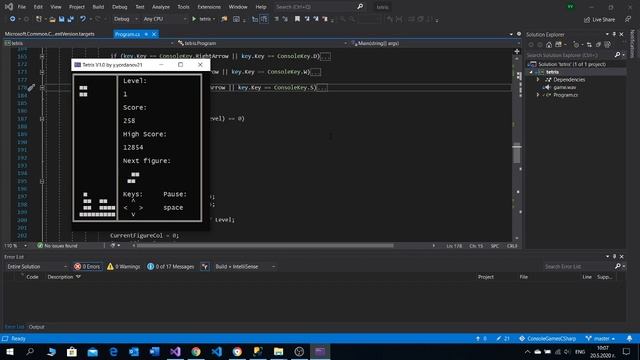This screenshot has width=640, height=360.
Task: Open the Windows Start menu
Action: [x=9, y=351]
